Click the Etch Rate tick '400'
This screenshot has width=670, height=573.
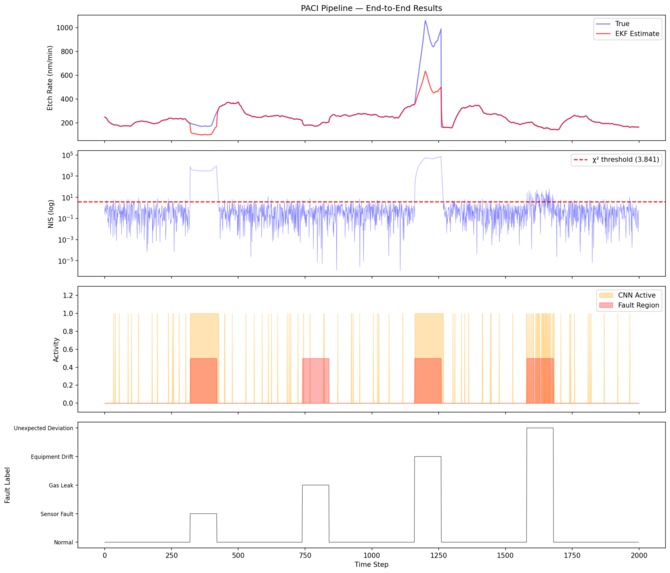coord(67,99)
